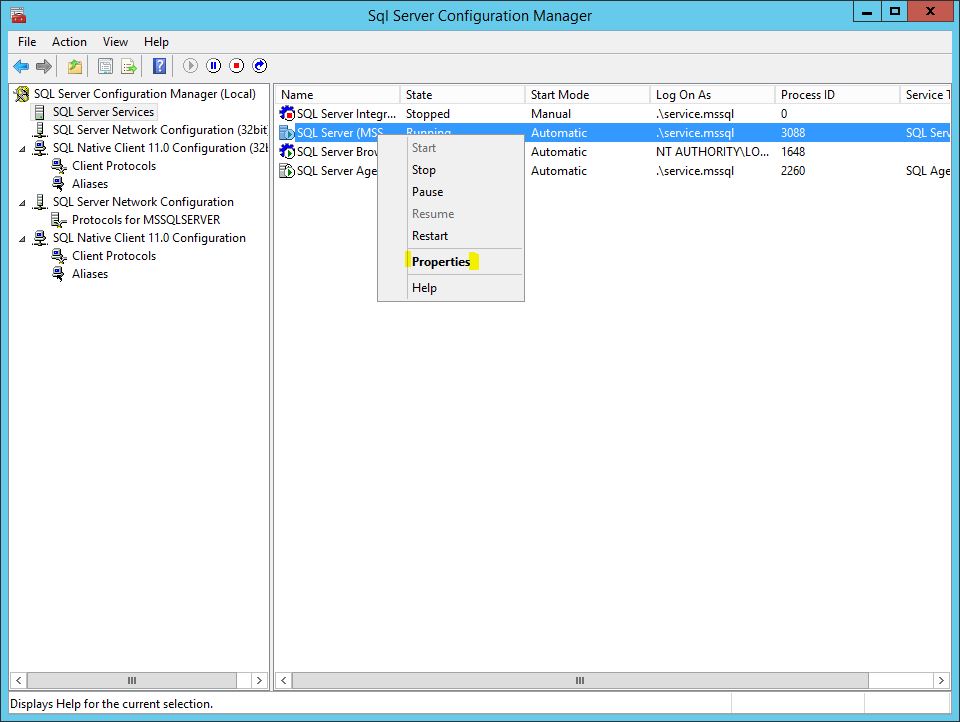
Task: Choose Restart in the context menu
Action: click(x=451, y=236)
